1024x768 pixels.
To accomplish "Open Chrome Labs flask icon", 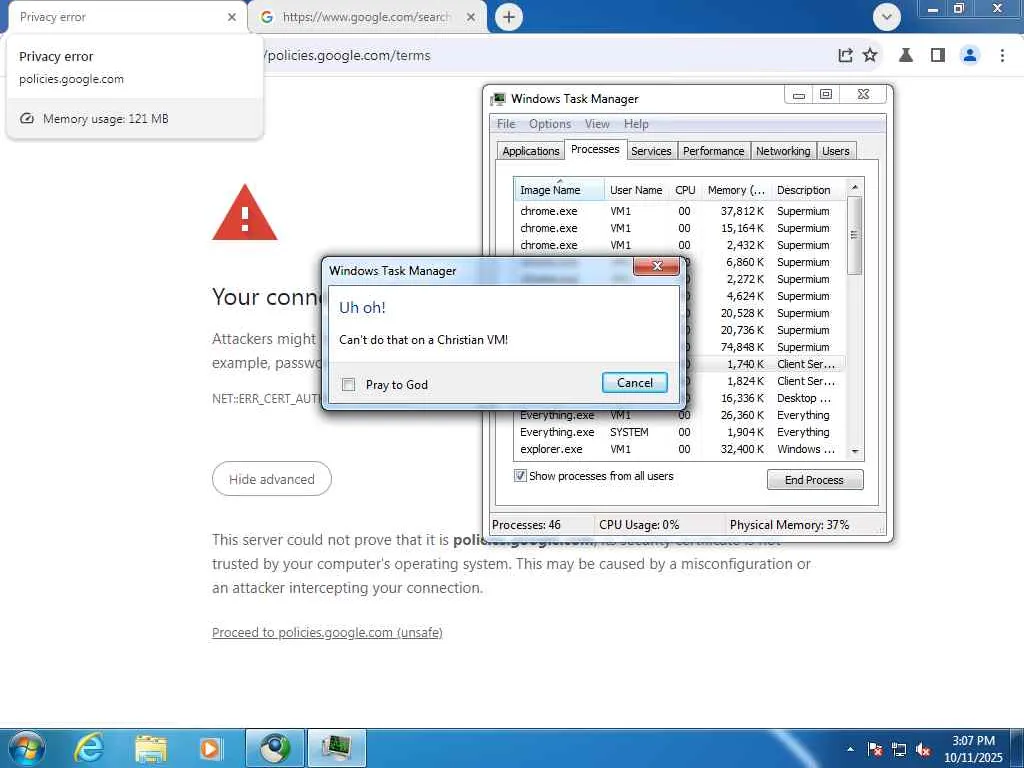I will (x=905, y=56).
